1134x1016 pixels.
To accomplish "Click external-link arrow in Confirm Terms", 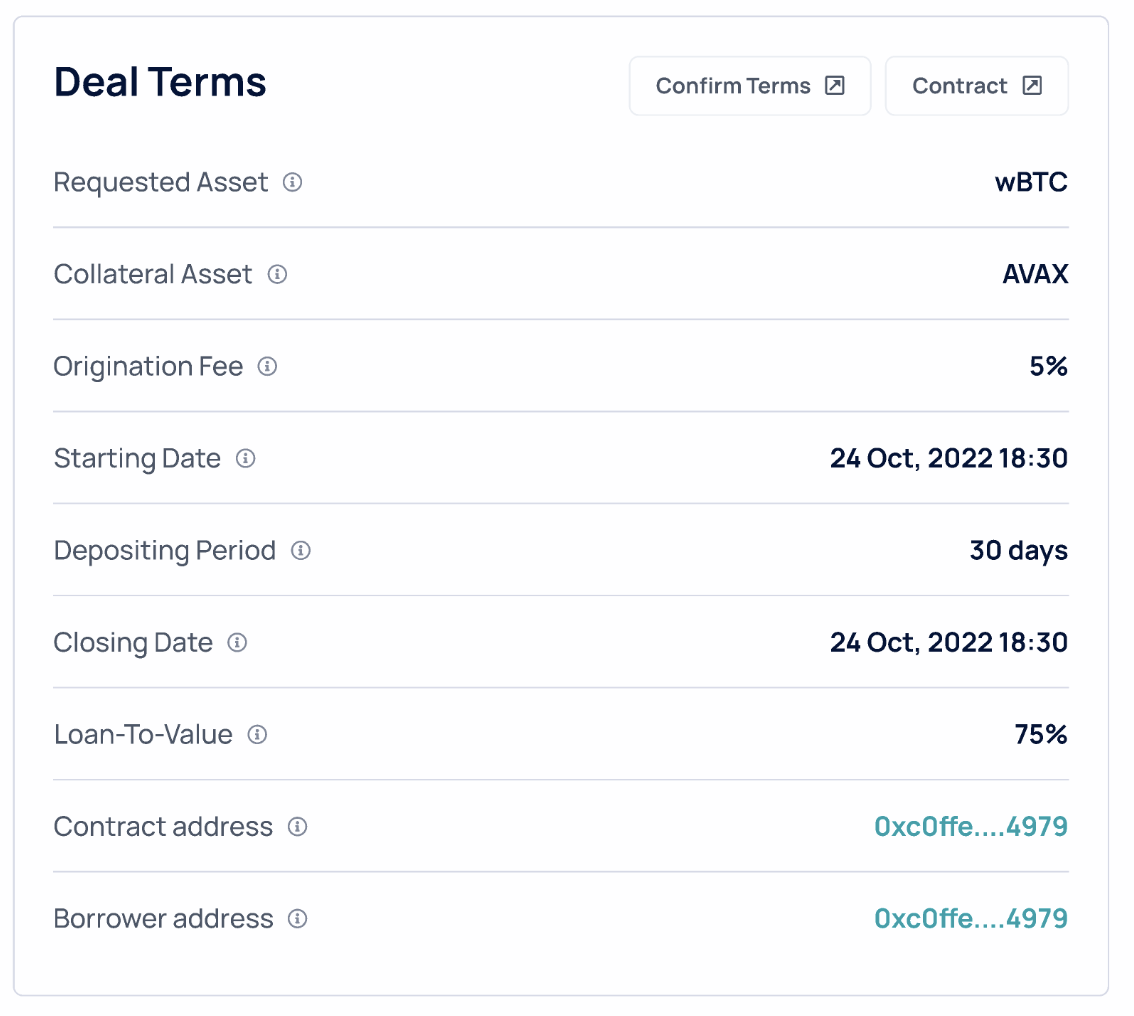I will point(834,86).
